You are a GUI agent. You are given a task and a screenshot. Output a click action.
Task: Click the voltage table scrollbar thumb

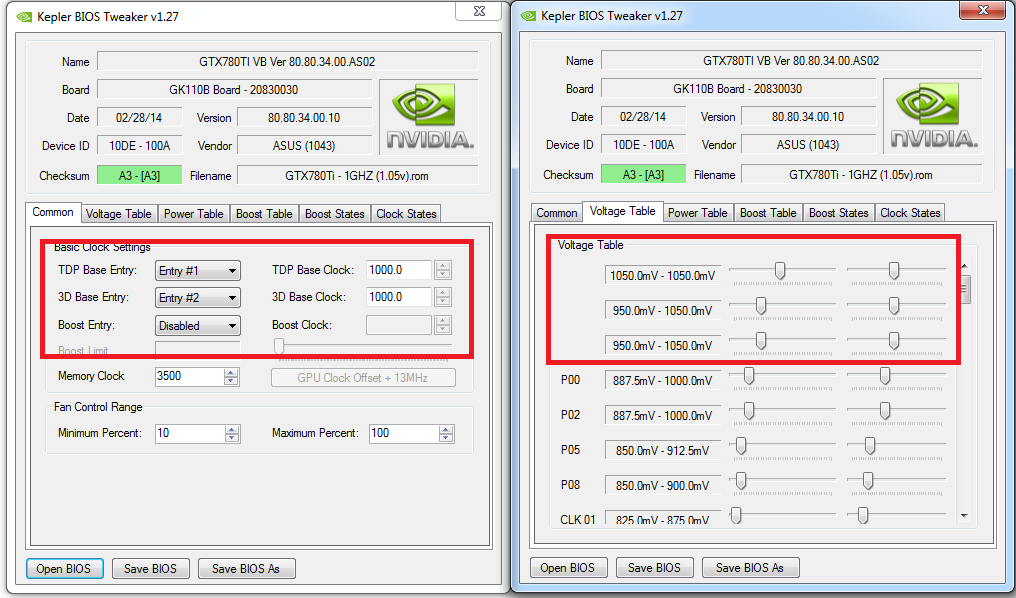point(965,290)
